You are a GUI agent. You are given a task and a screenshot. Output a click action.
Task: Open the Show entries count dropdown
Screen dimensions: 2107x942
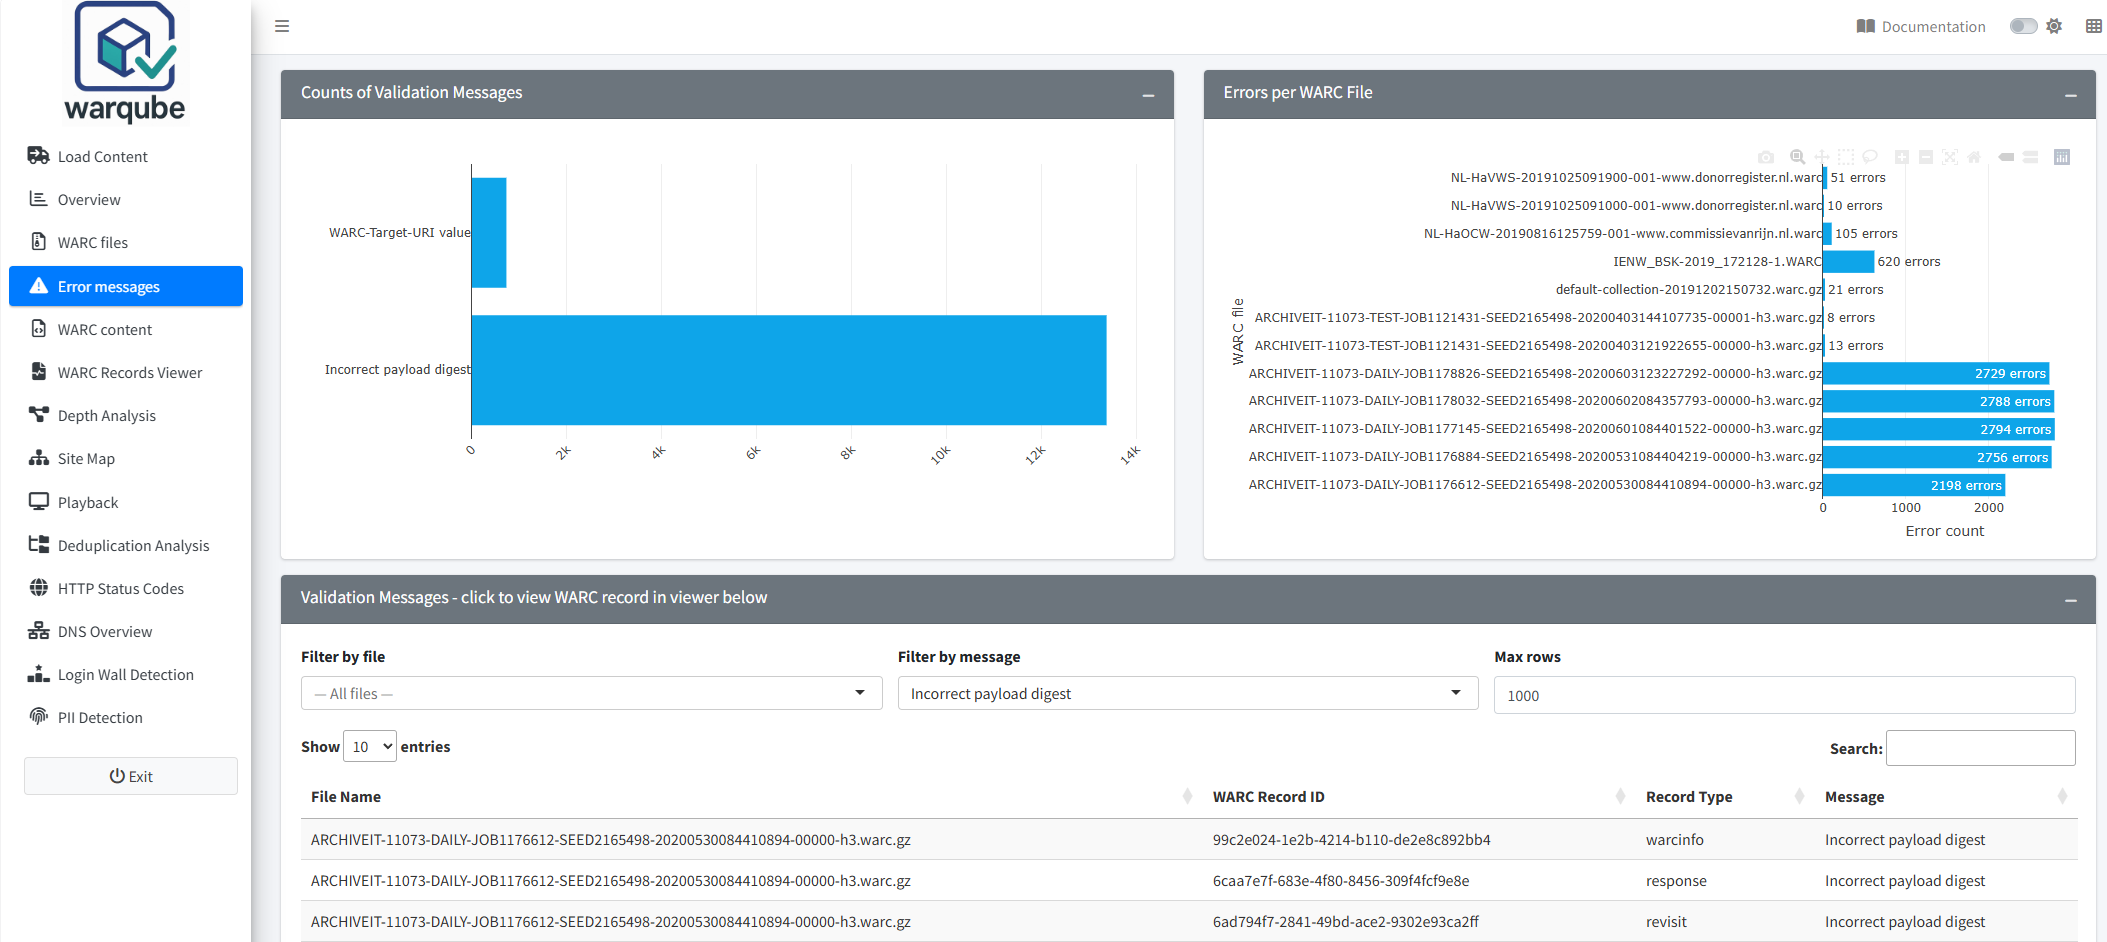tap(370, 746)
